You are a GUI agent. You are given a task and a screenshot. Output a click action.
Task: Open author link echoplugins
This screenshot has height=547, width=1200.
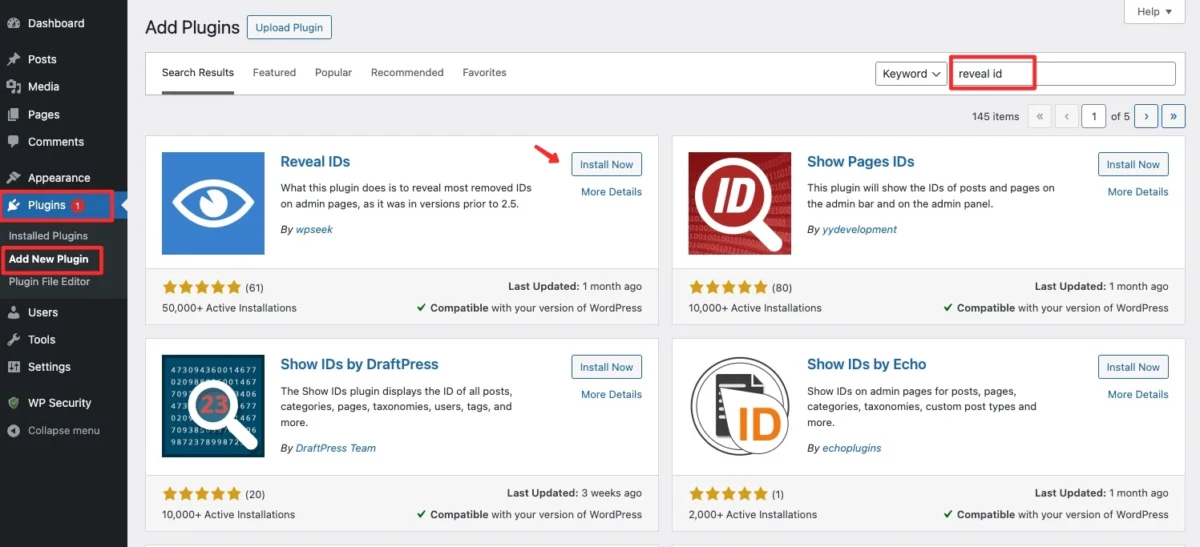tap(852, 448)
